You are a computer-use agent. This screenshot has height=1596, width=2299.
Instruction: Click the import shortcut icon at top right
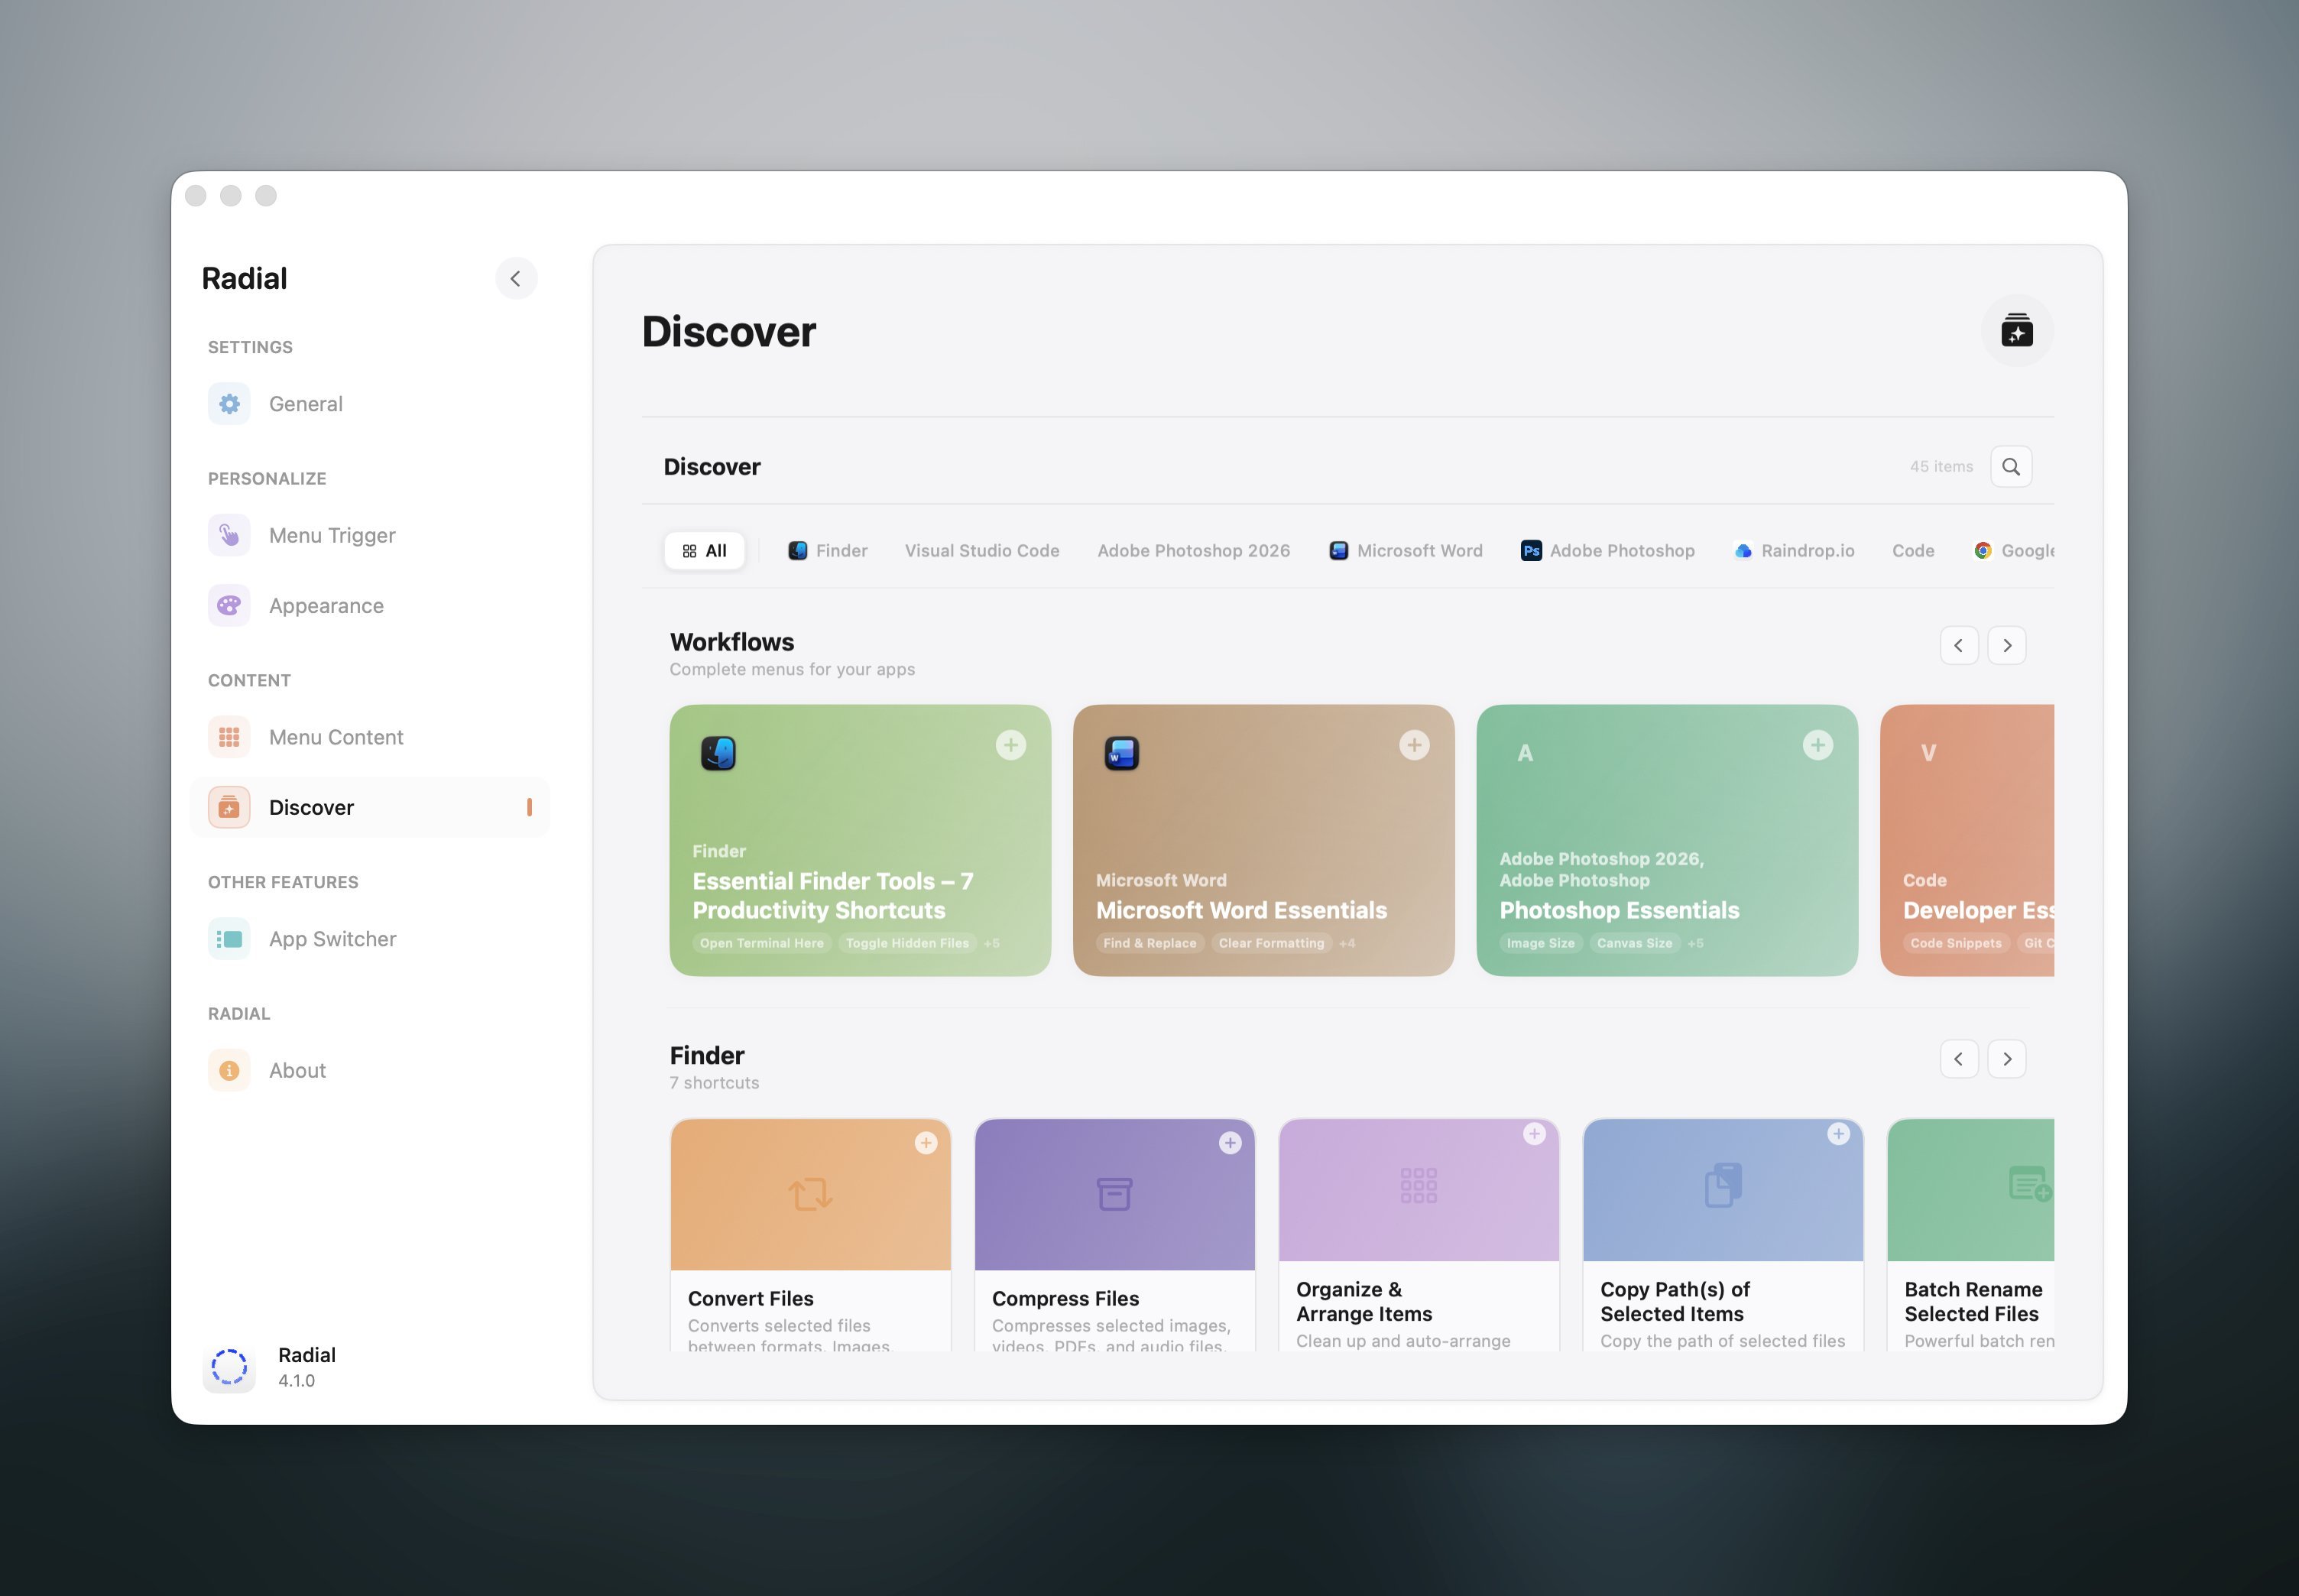[x=2017, y=331]
